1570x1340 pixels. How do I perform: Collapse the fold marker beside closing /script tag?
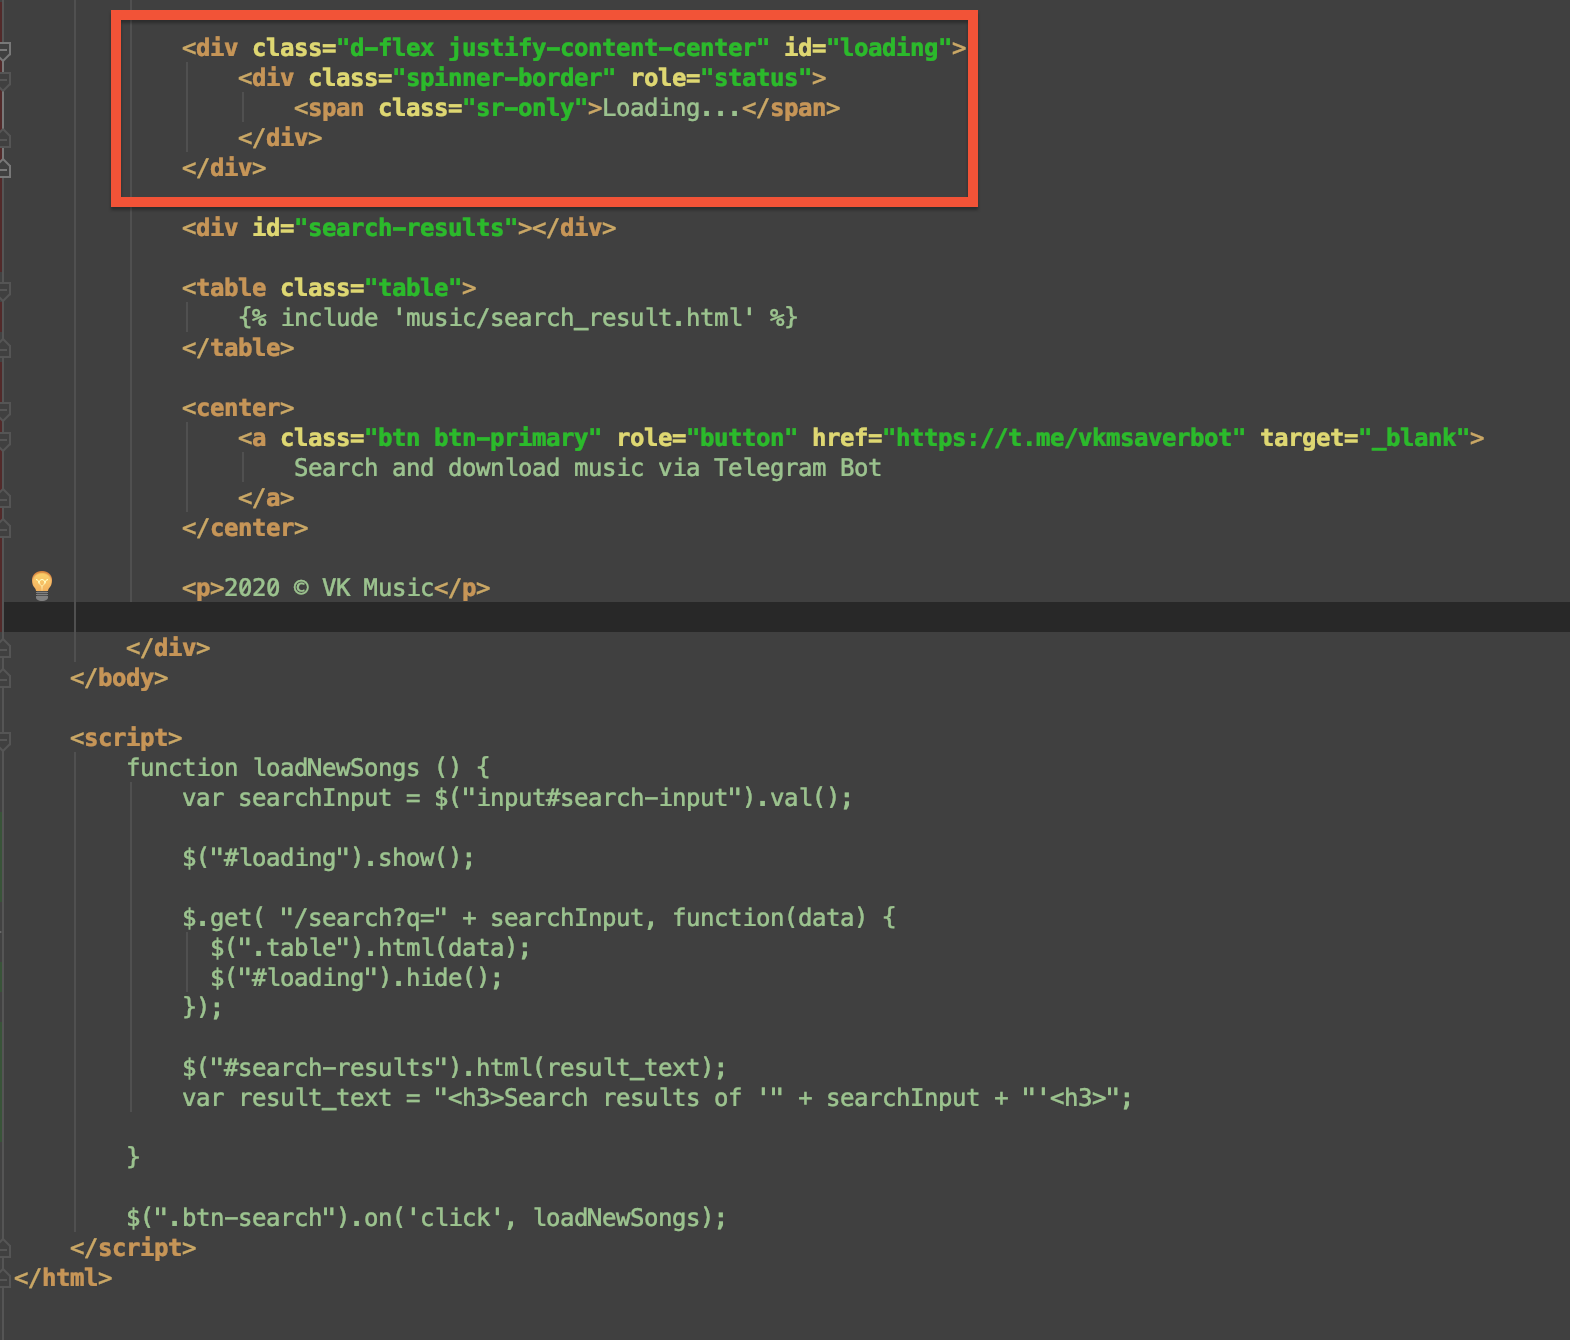pos(4,1249)
